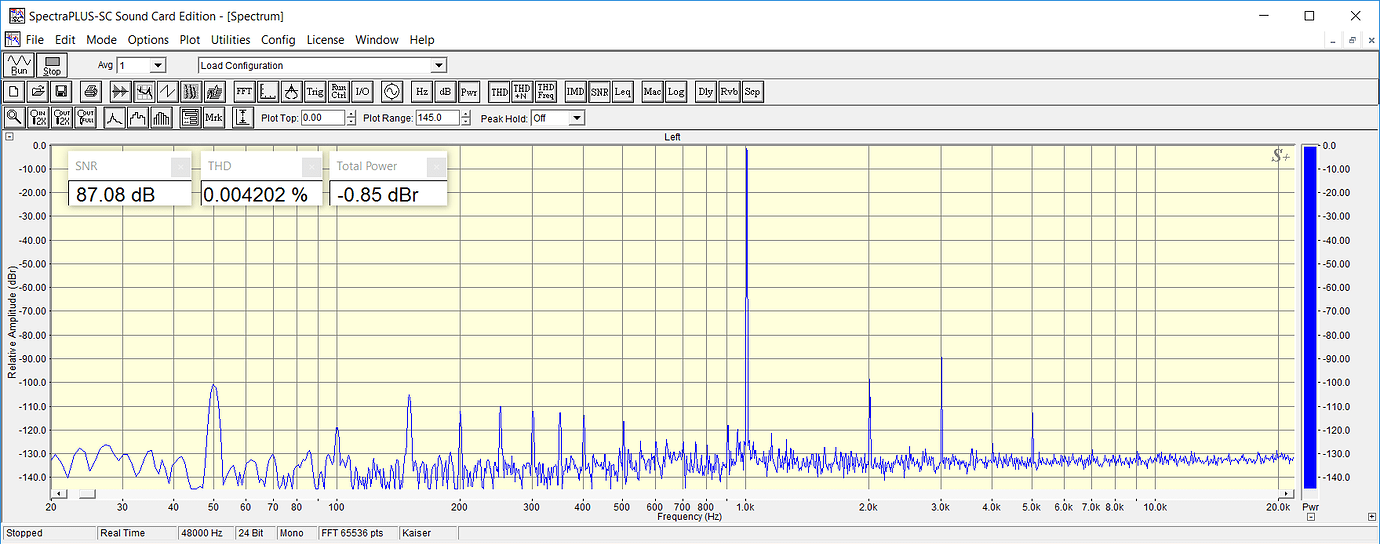1380x544 pixels.
Task: Click the Print icon in toolbar
Action: tap(91, 92)
